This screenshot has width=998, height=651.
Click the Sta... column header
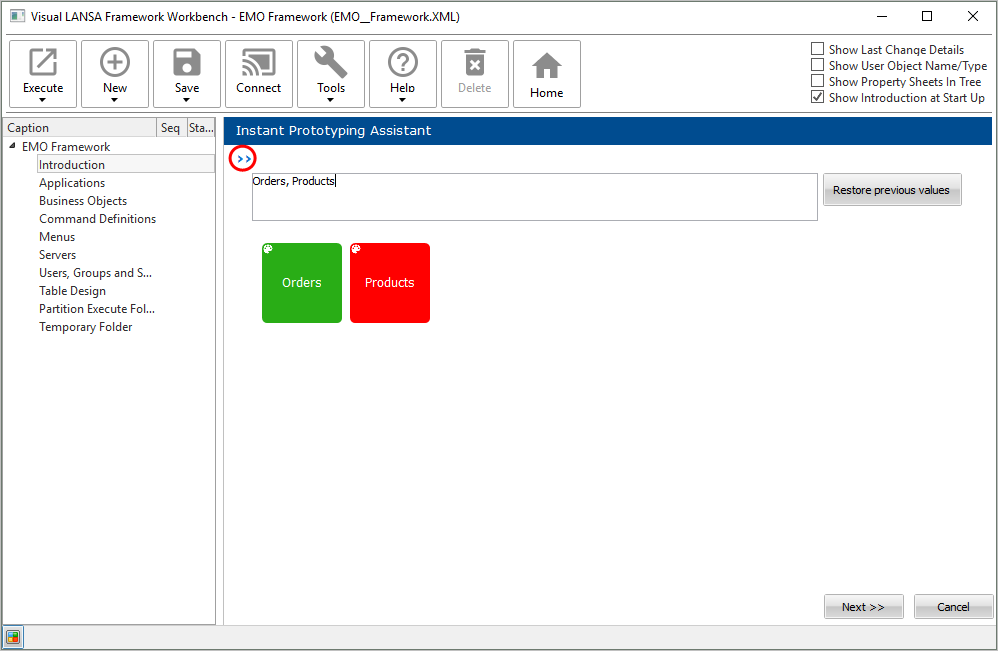coord(201,127)
